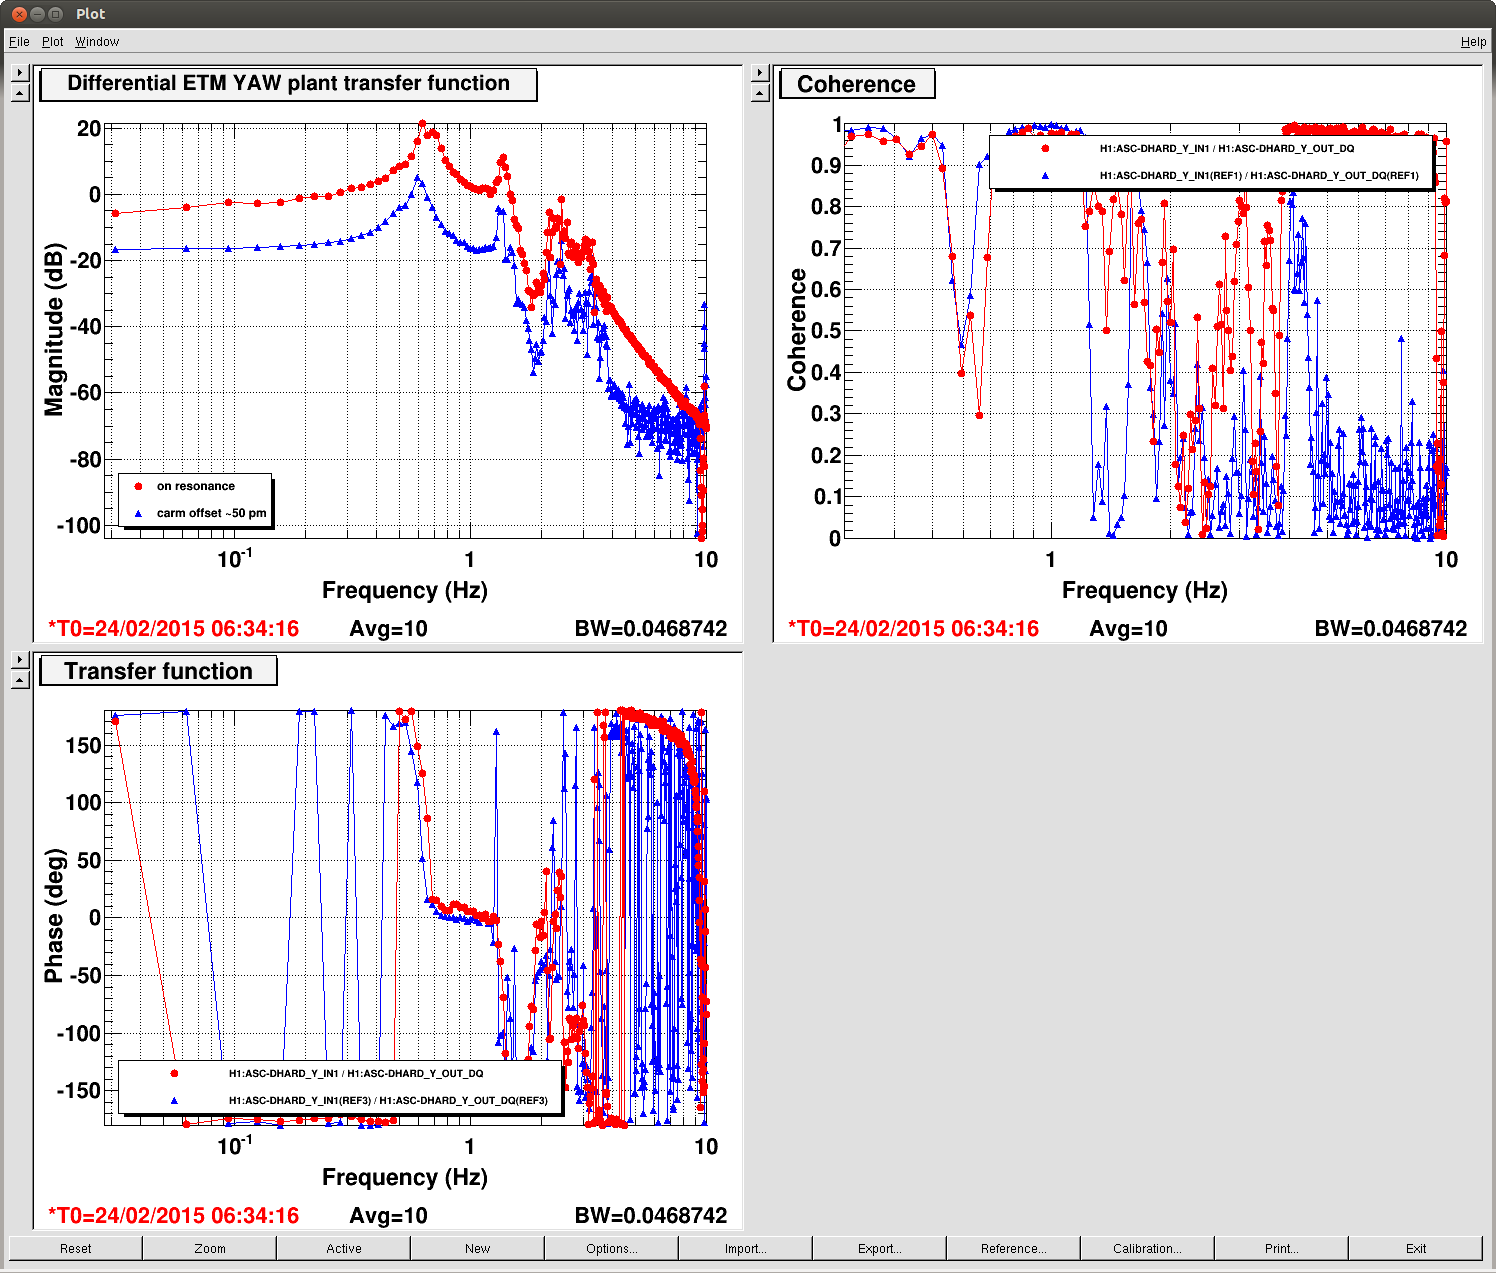Click the Import... button
This screenshot has height=1273, width=1496.
[746, 1248]
